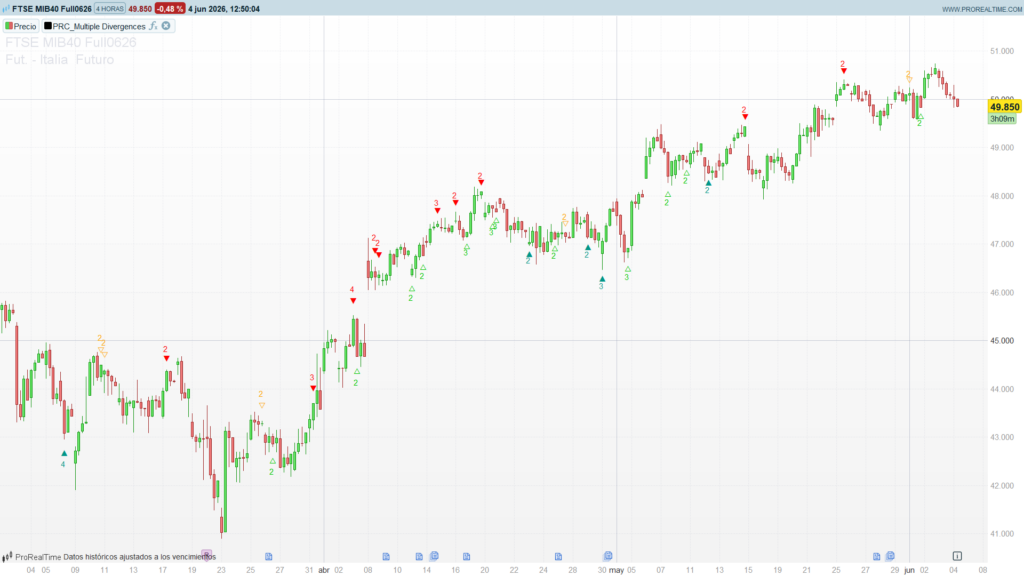Click the 49.000 price axis label
Viewport: 1024px width, 576px height.
point(1002,148)
